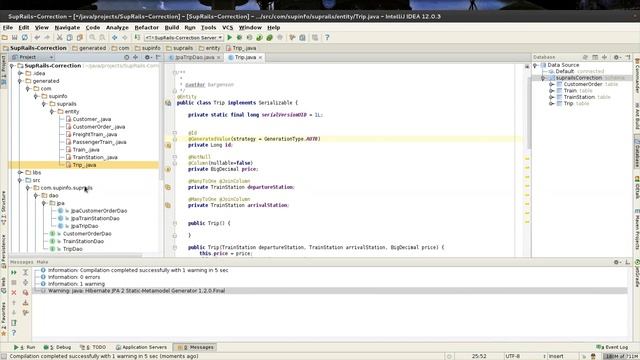Collapse the generated folder in project tree
The height and width of the screenshot is (360, 640).
pos(20,81)
